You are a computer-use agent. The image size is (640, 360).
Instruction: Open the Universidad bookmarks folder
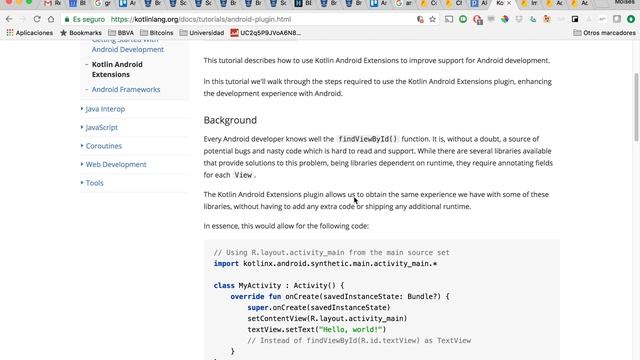point(202,33)
